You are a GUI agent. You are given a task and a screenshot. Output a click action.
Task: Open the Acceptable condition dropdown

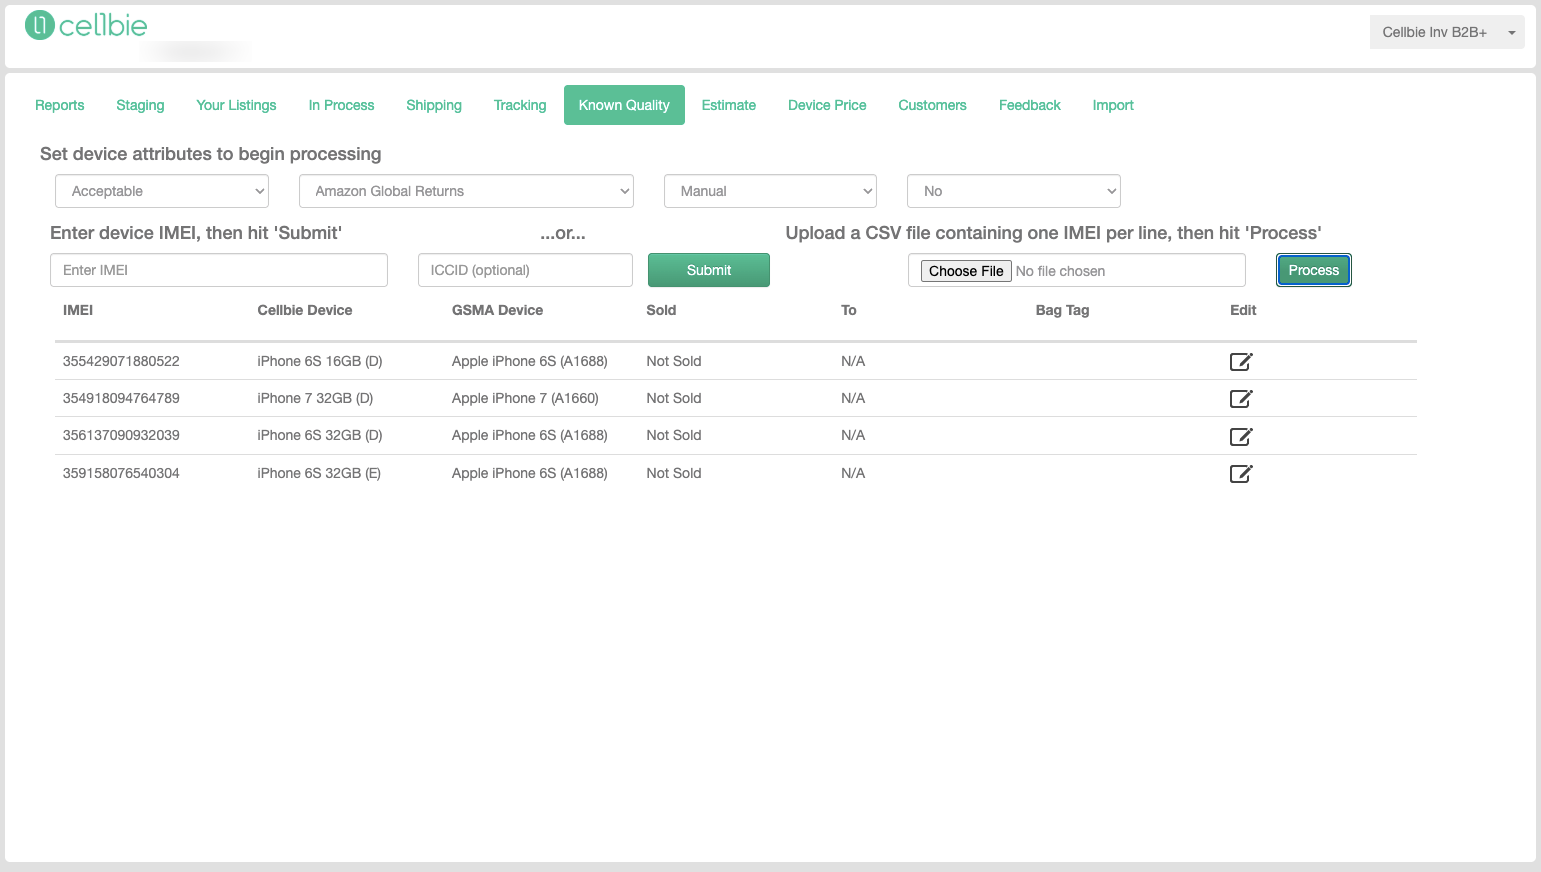162,191
